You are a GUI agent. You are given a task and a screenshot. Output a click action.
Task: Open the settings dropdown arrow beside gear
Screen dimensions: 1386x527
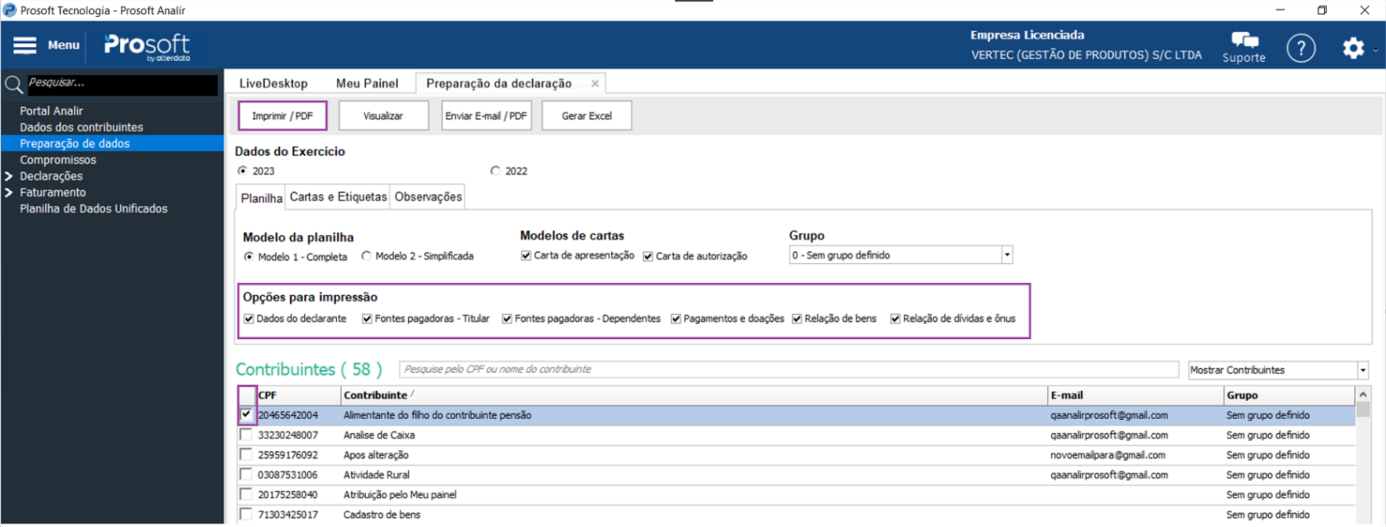pyautogui.click(x=1377, y=48)
